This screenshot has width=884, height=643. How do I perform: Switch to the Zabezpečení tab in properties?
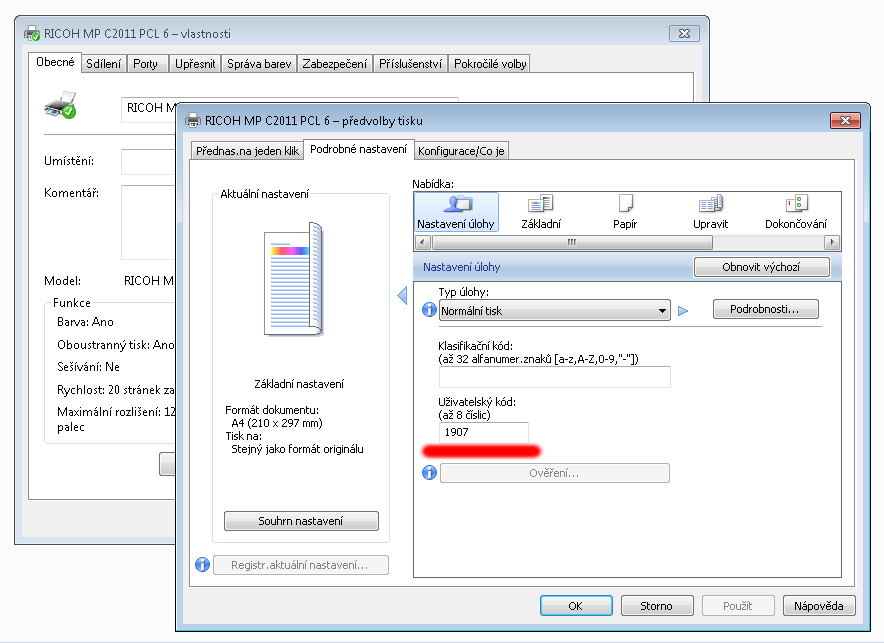pyautogui.click(x=335, y=64)
